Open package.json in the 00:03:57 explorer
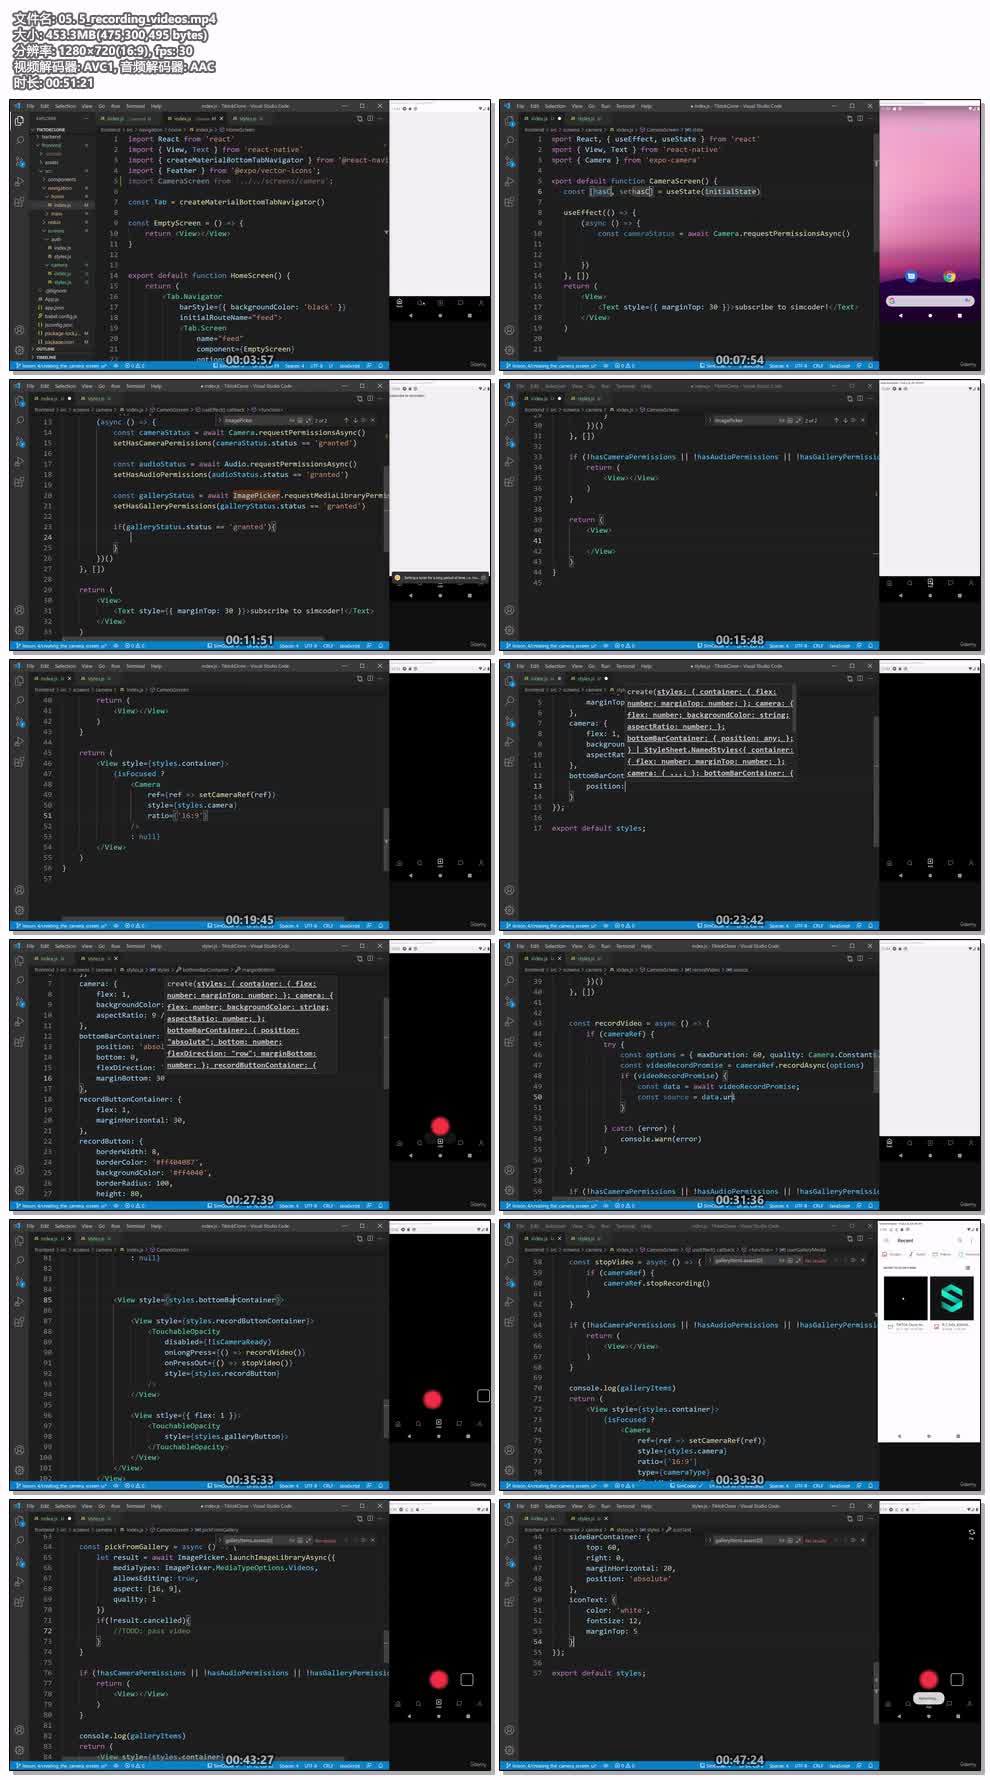 (x=56, y=342)
